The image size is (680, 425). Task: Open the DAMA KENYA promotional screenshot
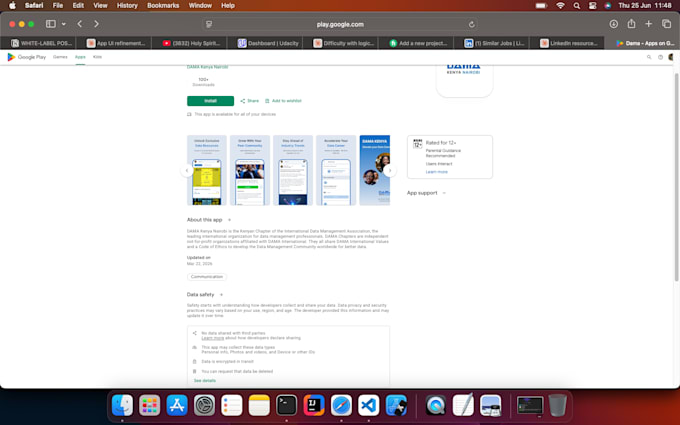pos(375,170)
